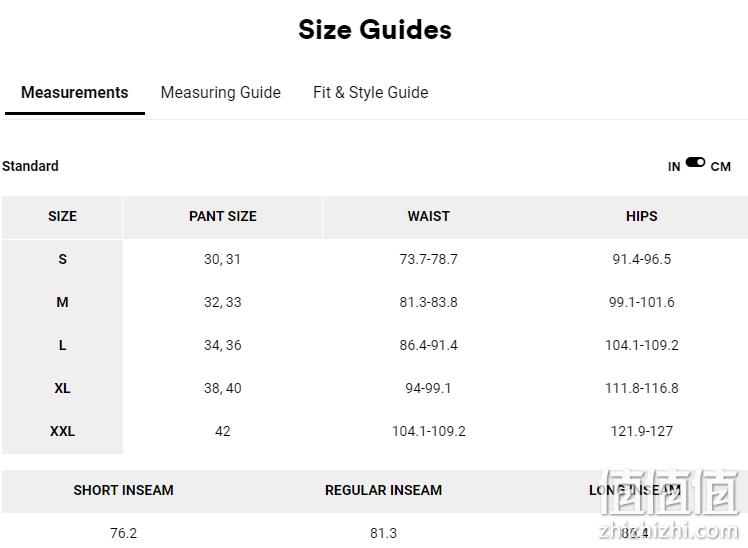This screenshot has height=548, width=748.
Task: Click the Size Guides heading
Action: [375, 30]
